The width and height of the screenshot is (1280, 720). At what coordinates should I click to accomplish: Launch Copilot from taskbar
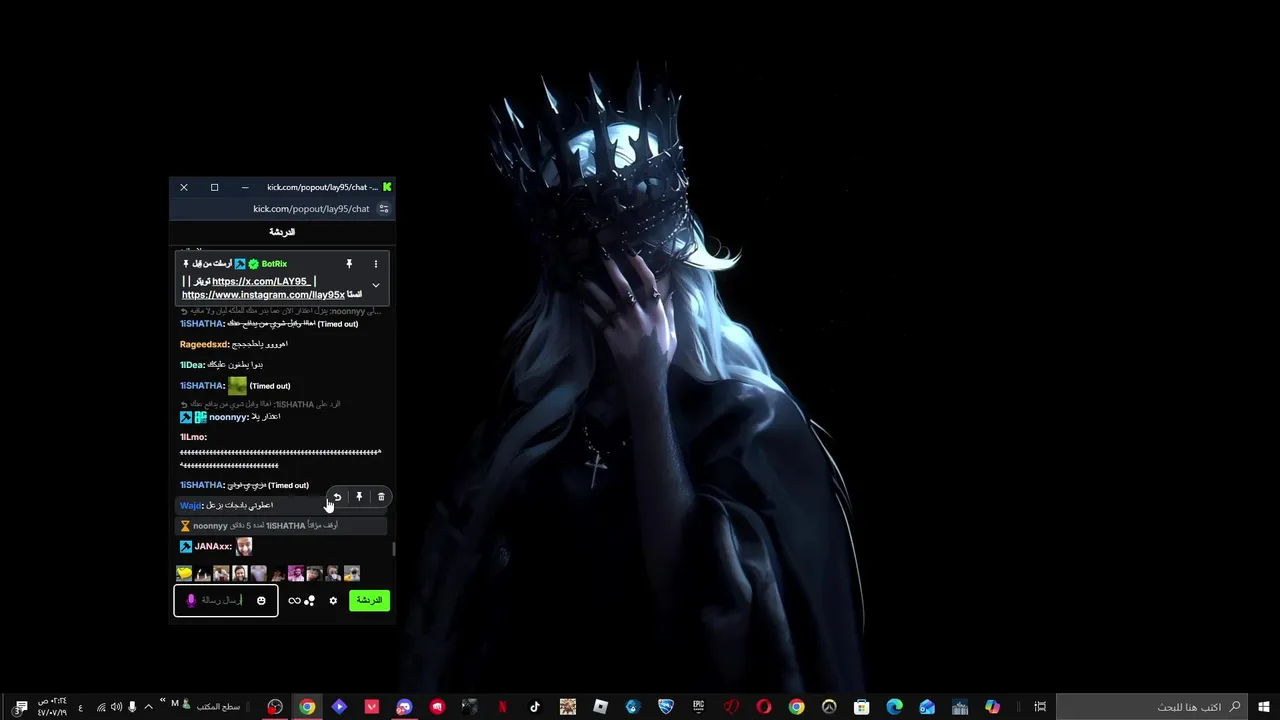click(992, 707)
